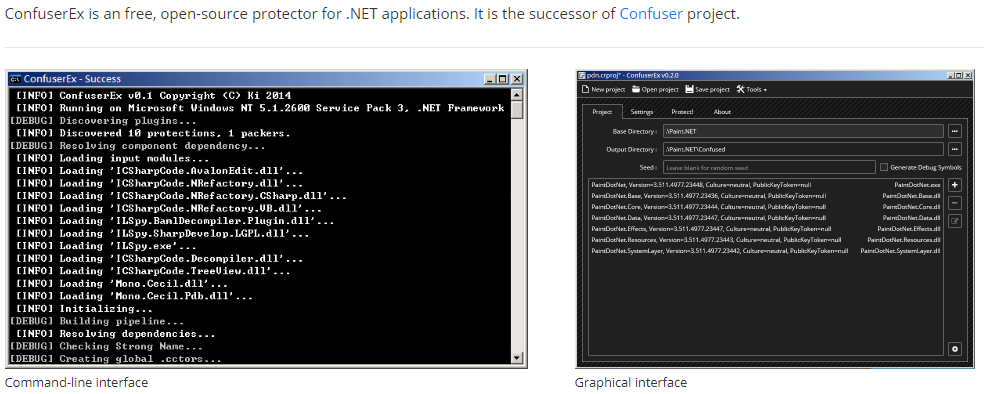This screenshot has width=984, height=394.
Task: Open the Tools dropdown menu
Action: tap(752, 90)
